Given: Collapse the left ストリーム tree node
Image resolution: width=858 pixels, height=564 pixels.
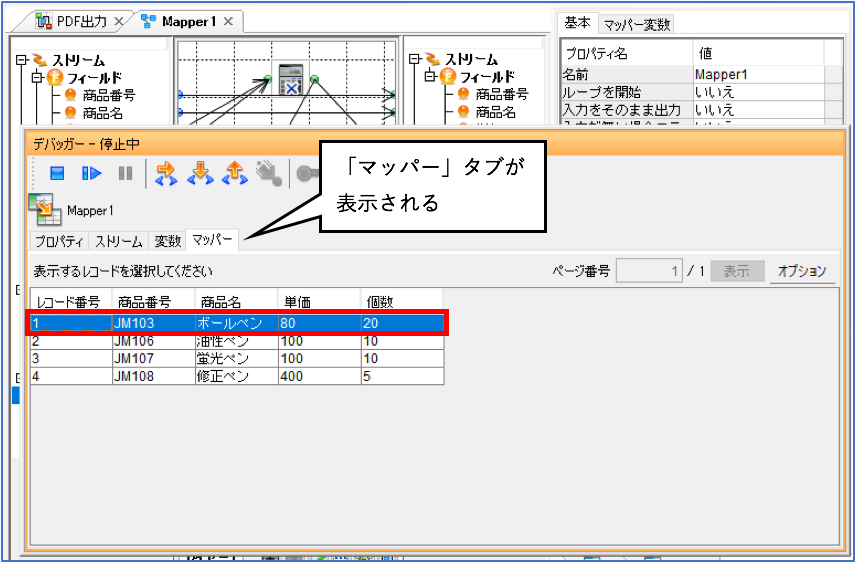Looking at the screenshot, I should [x=21, y=60].
